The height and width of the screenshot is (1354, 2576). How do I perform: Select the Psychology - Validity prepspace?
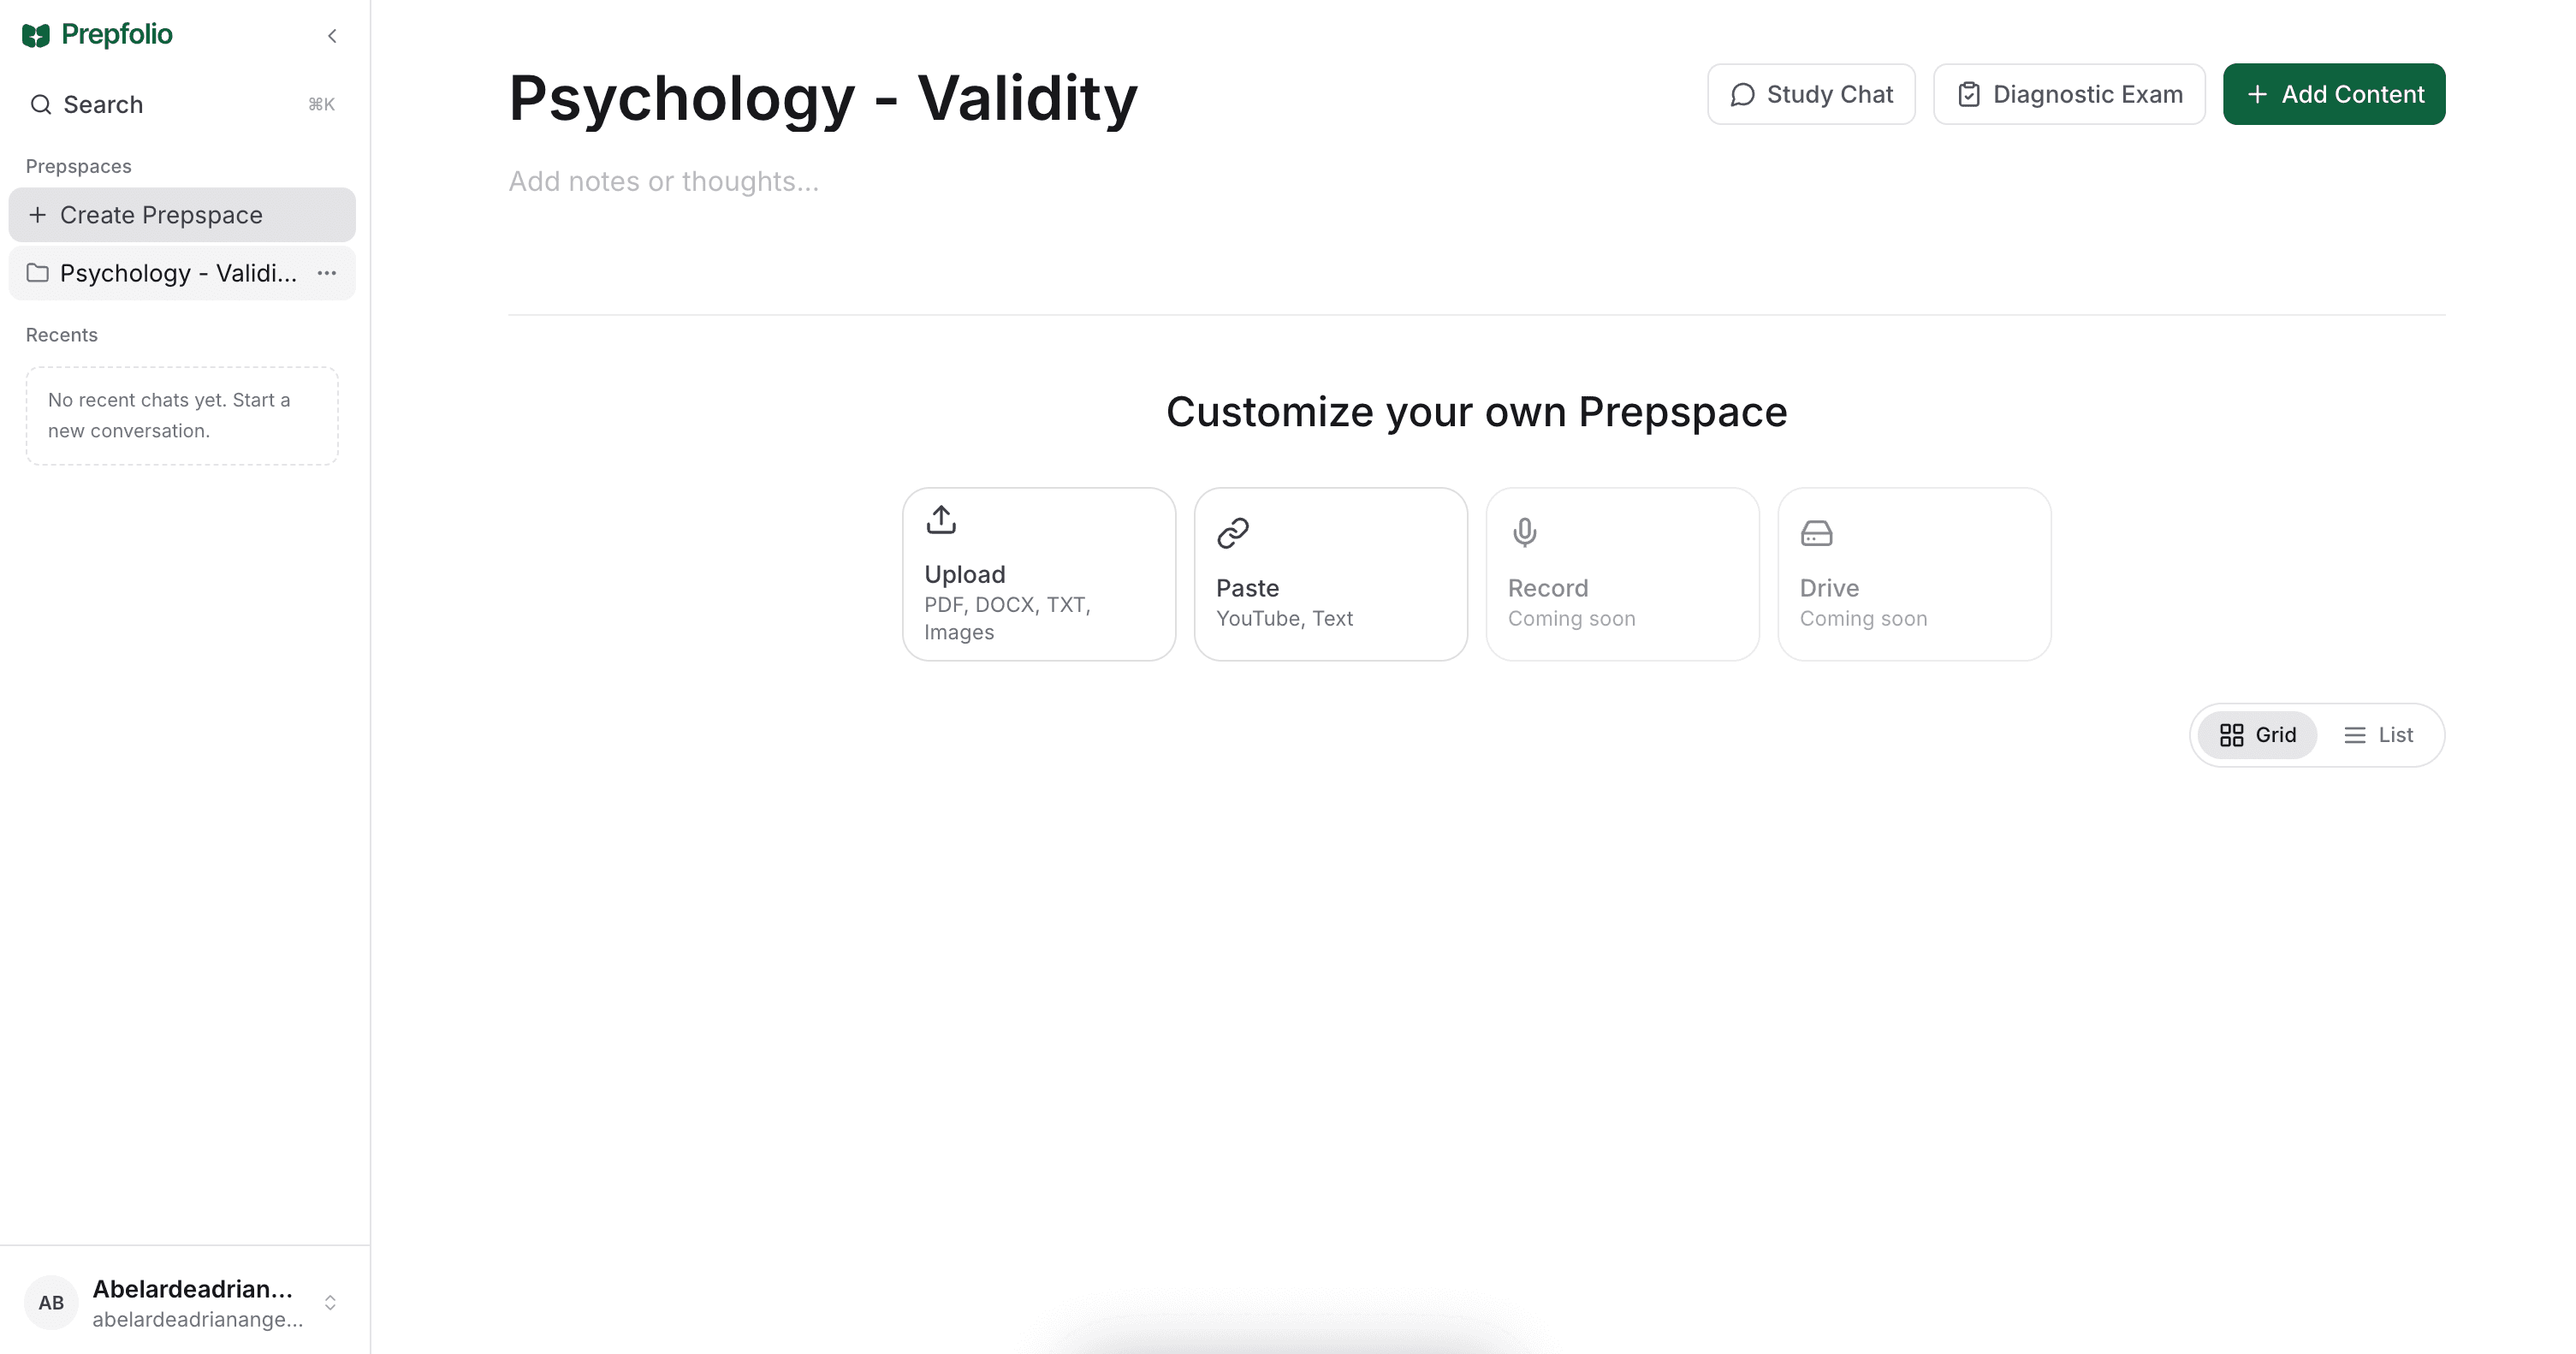pyautogui.click(x=165, y=273)
